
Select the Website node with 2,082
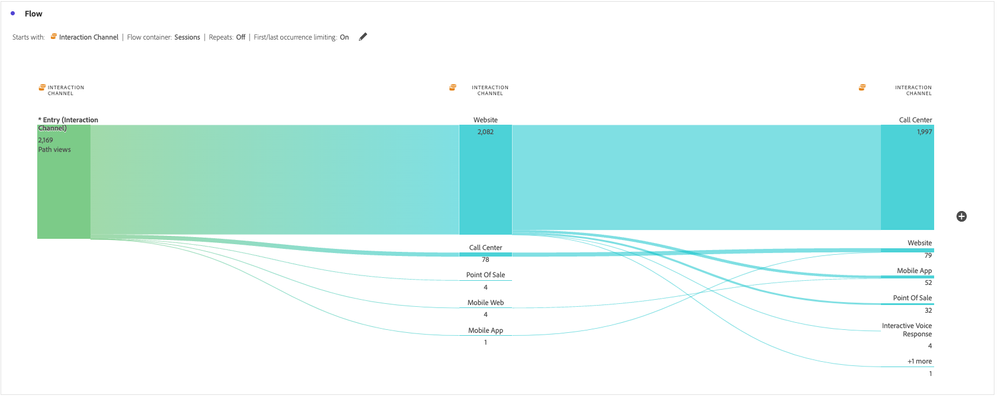(486, 180)
